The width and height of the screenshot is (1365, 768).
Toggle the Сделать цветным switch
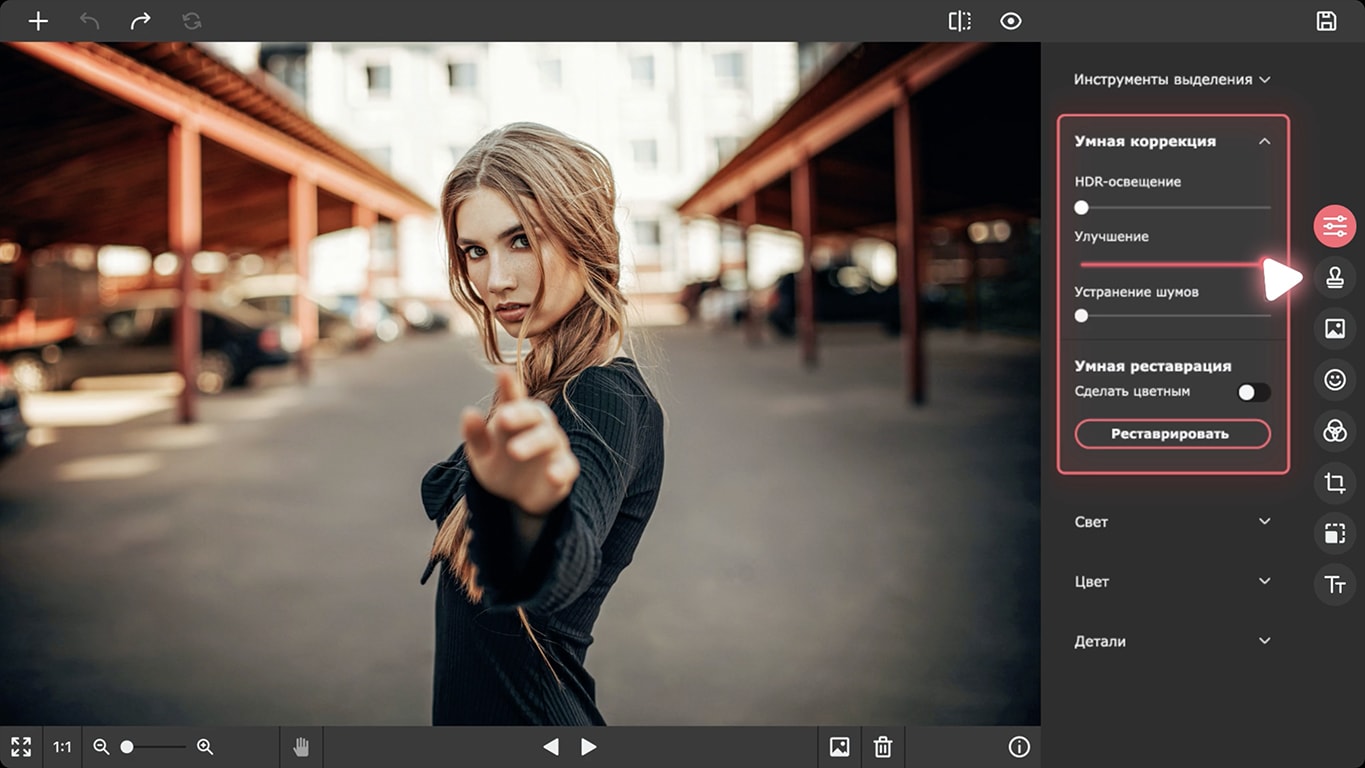click(x=1253, y=392)
